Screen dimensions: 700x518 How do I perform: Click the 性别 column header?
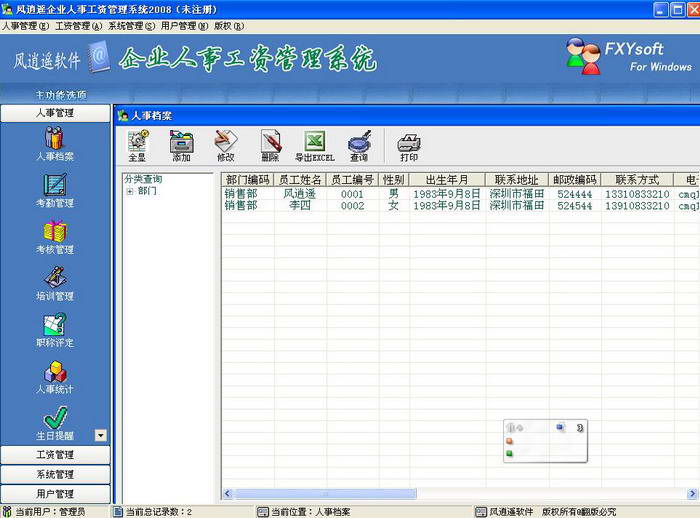click(x=394, y=180)
